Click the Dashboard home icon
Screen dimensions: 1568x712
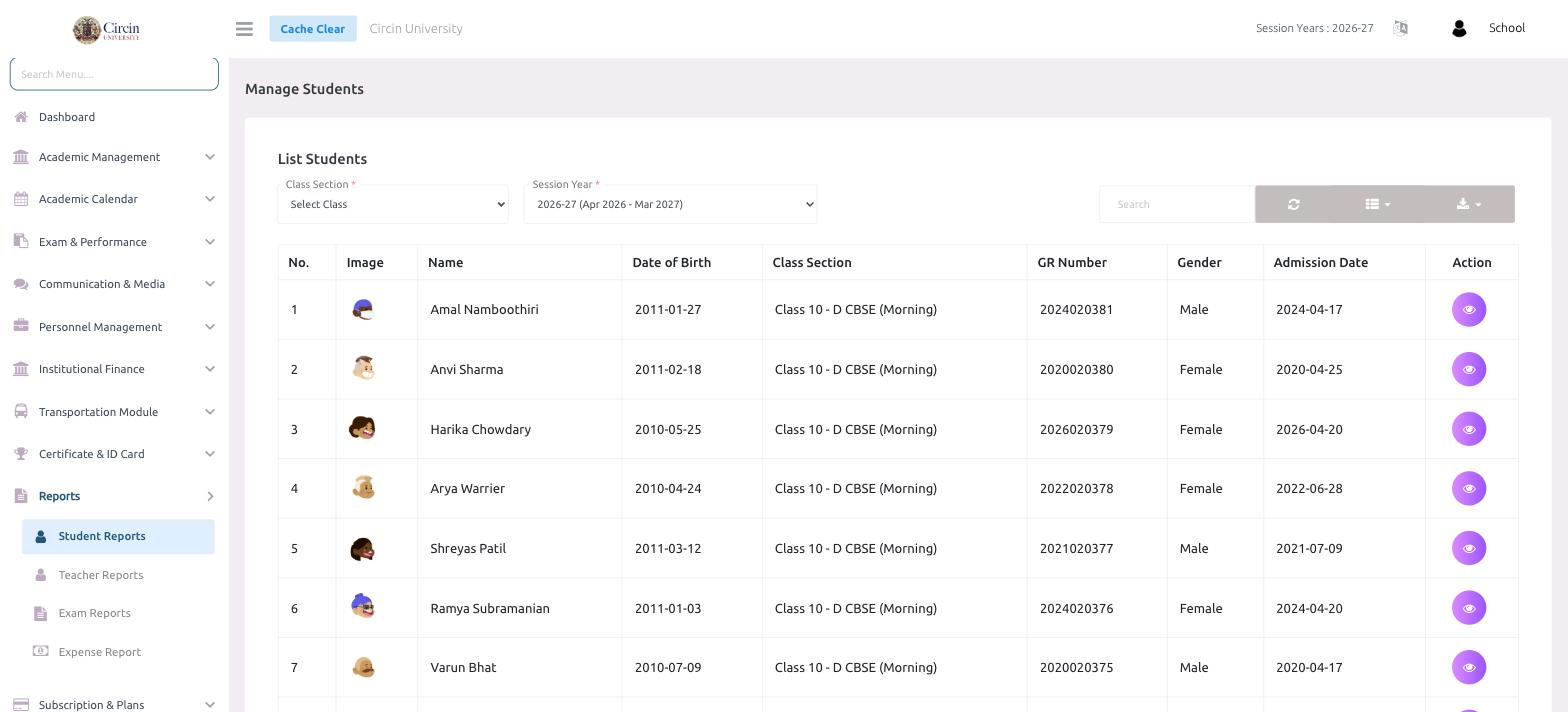pyautogui.click(x=21, y=117)
